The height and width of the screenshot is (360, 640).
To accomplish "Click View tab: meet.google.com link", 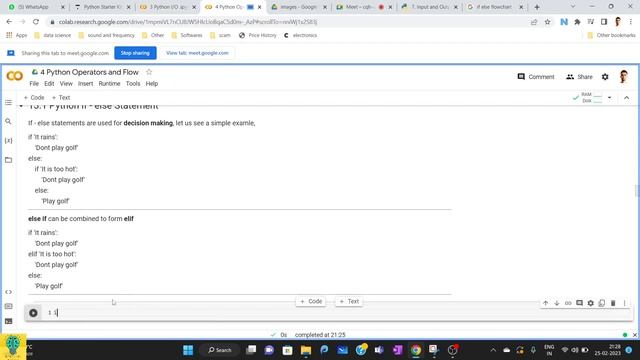I will click(197, 53).
